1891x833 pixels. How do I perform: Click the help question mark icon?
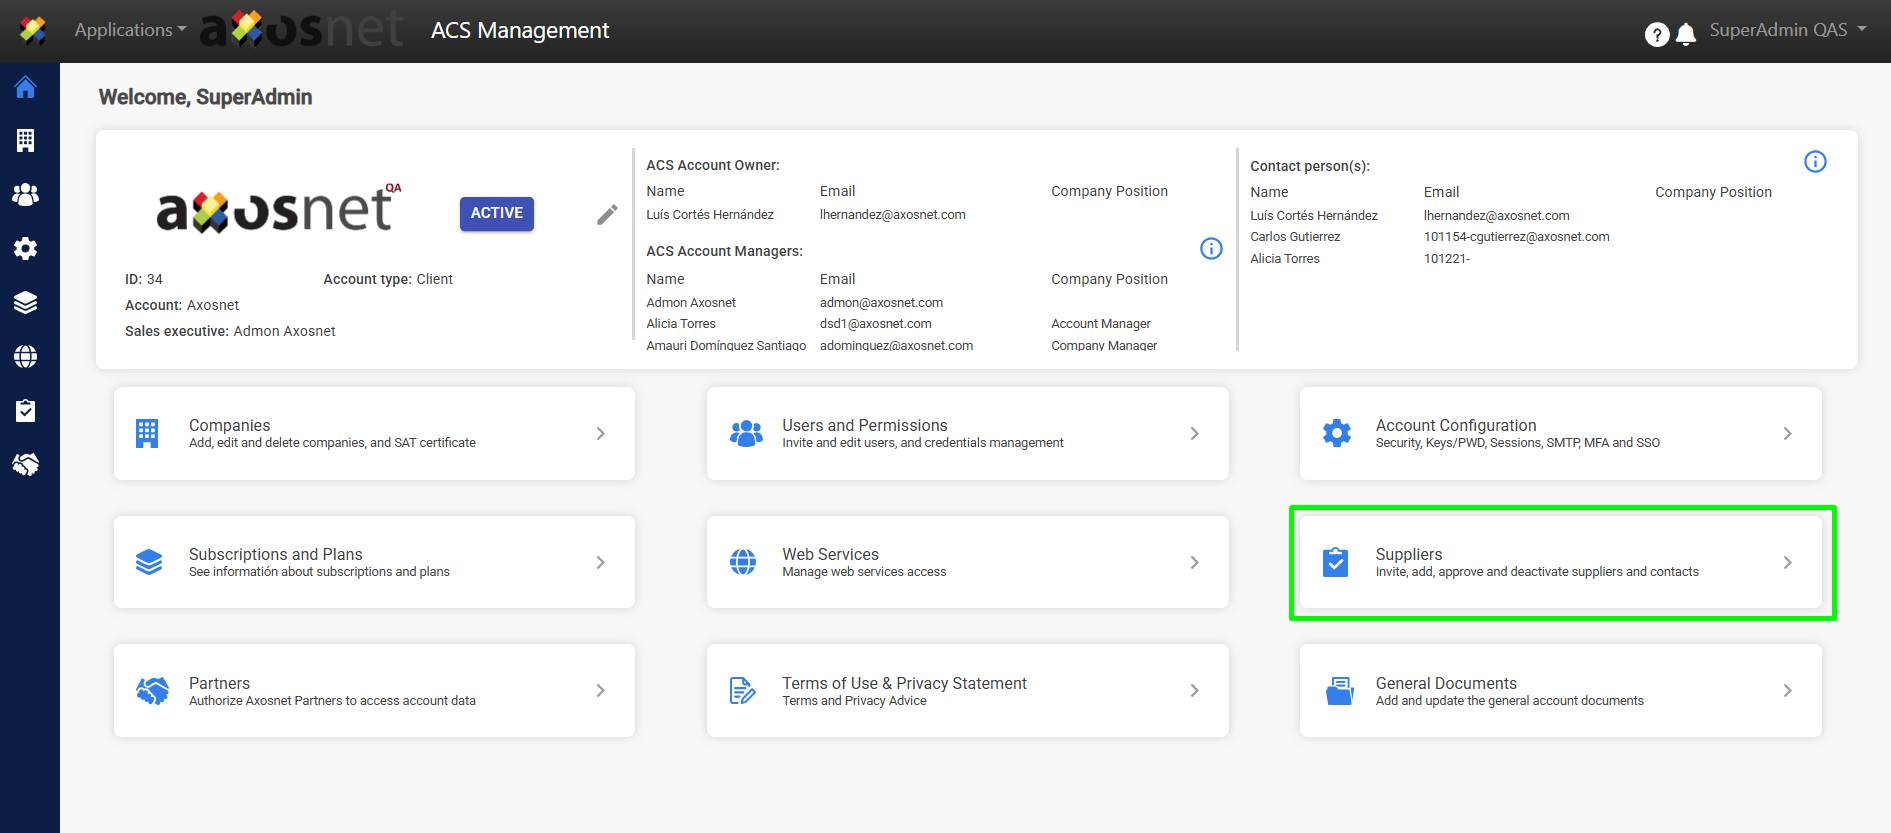[1657, 35]
